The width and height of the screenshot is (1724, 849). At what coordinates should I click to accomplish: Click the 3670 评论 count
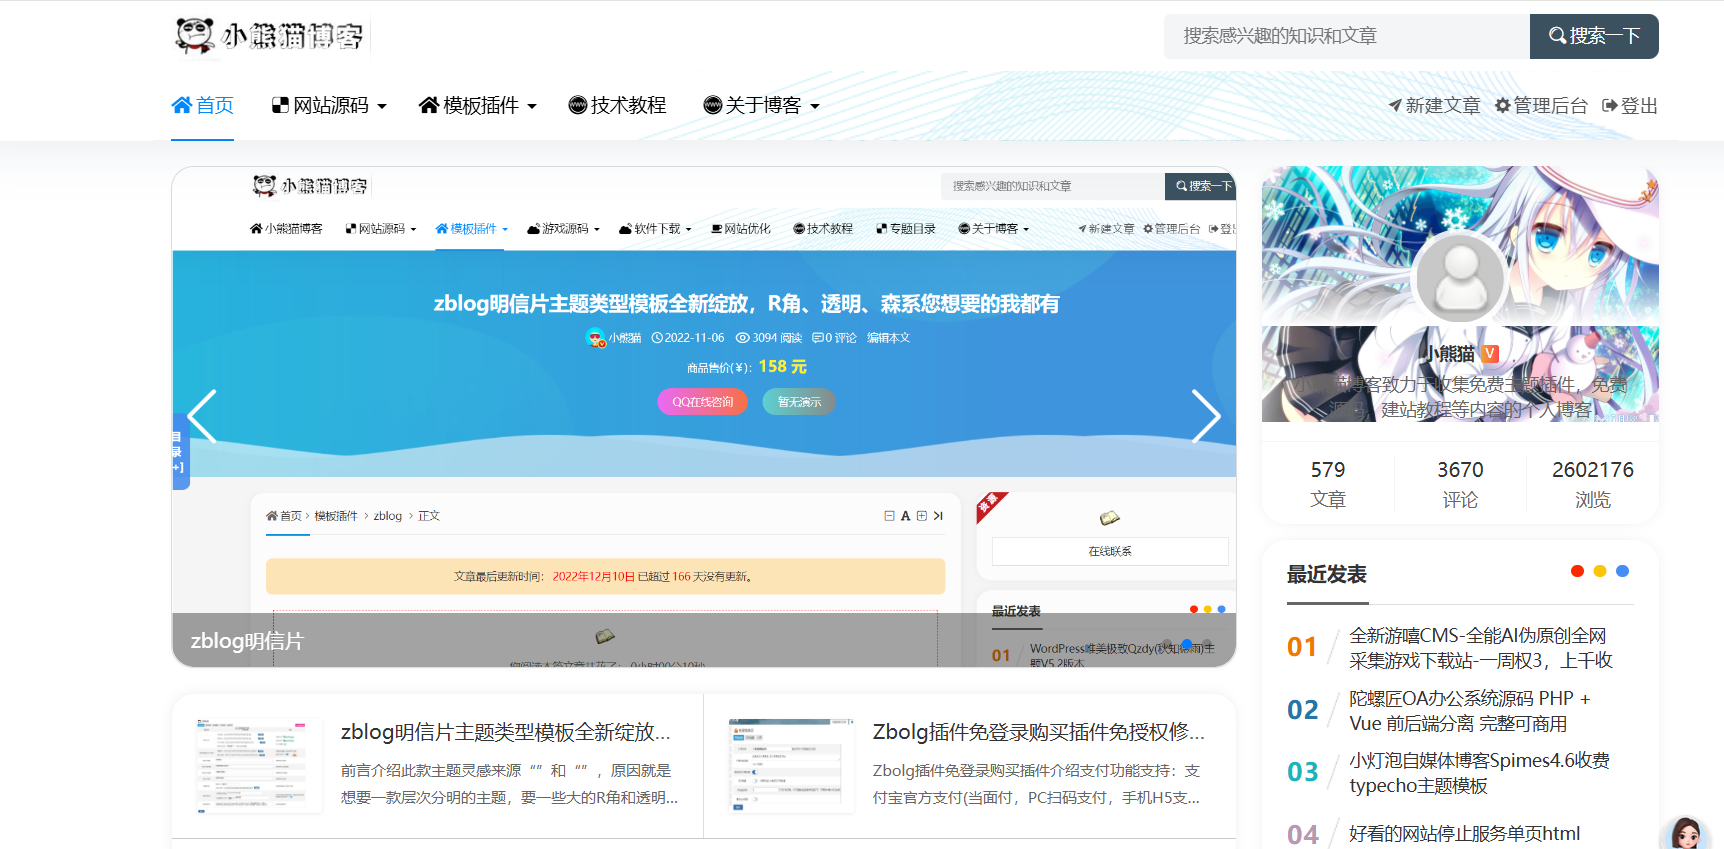tap(1460, 484)
